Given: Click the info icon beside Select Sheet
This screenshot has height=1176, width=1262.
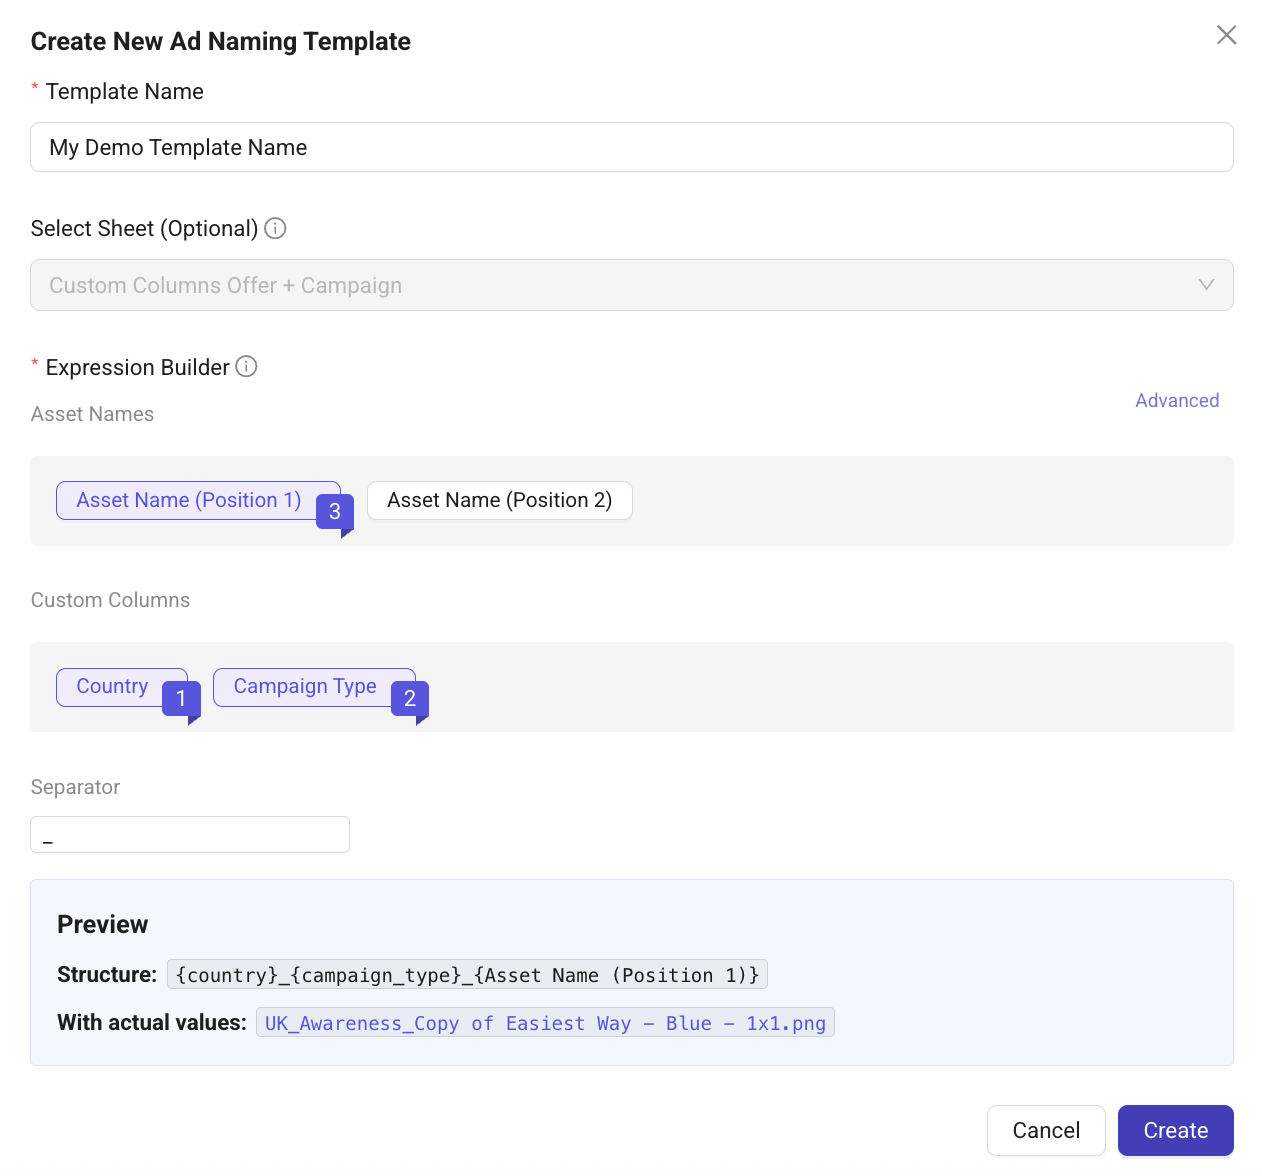Looking at the screenshot, I should (x=275, y=228).
